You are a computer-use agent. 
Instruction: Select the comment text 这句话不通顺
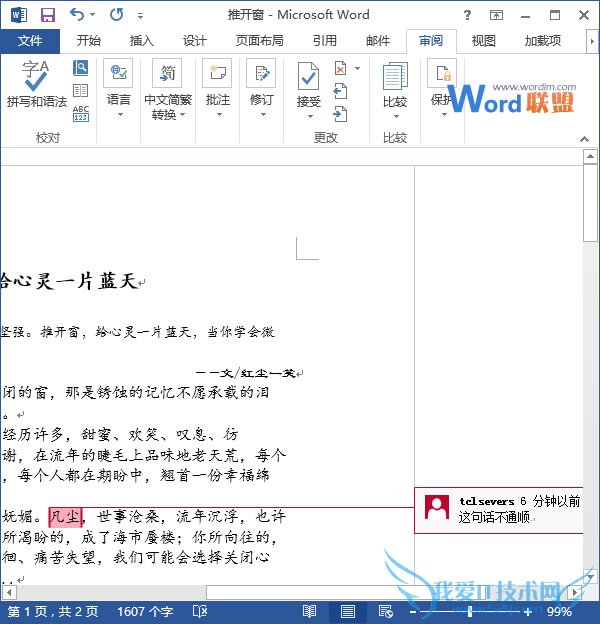click(493, 517)
